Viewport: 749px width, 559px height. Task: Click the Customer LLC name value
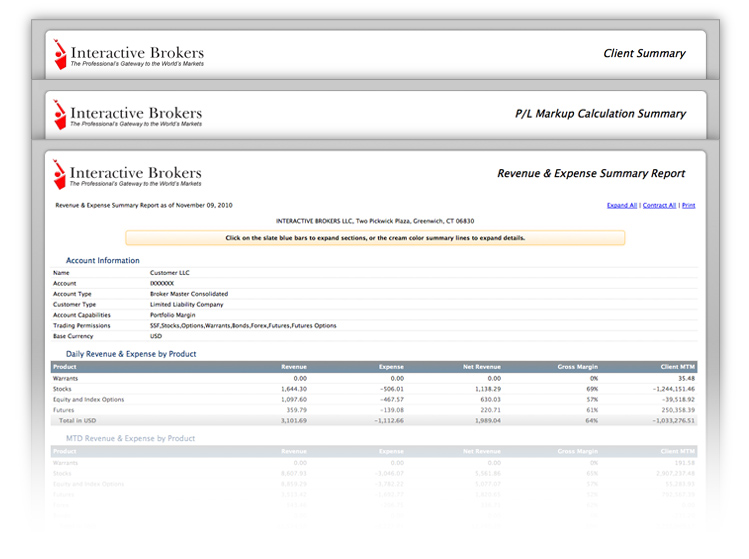[x=170, y=273]
